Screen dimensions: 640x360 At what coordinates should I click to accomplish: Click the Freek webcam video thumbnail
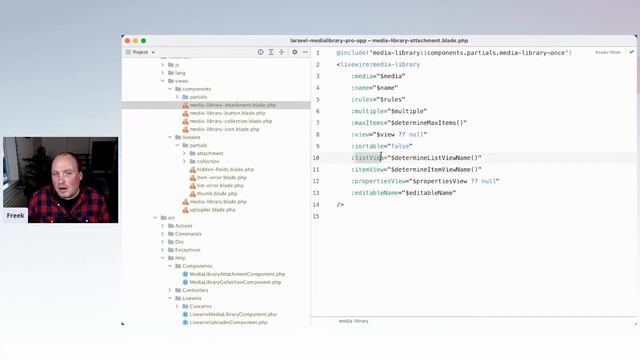[61, 180]
